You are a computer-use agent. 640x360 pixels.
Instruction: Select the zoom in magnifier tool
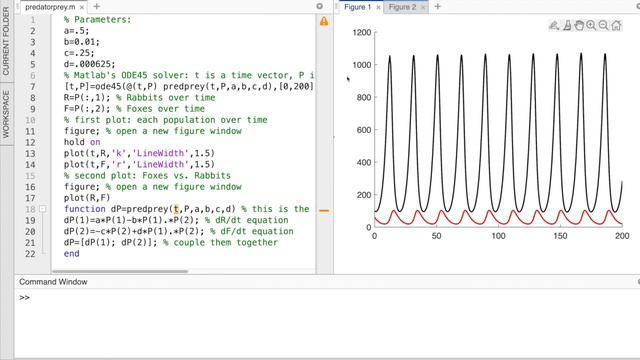(591, 26)
